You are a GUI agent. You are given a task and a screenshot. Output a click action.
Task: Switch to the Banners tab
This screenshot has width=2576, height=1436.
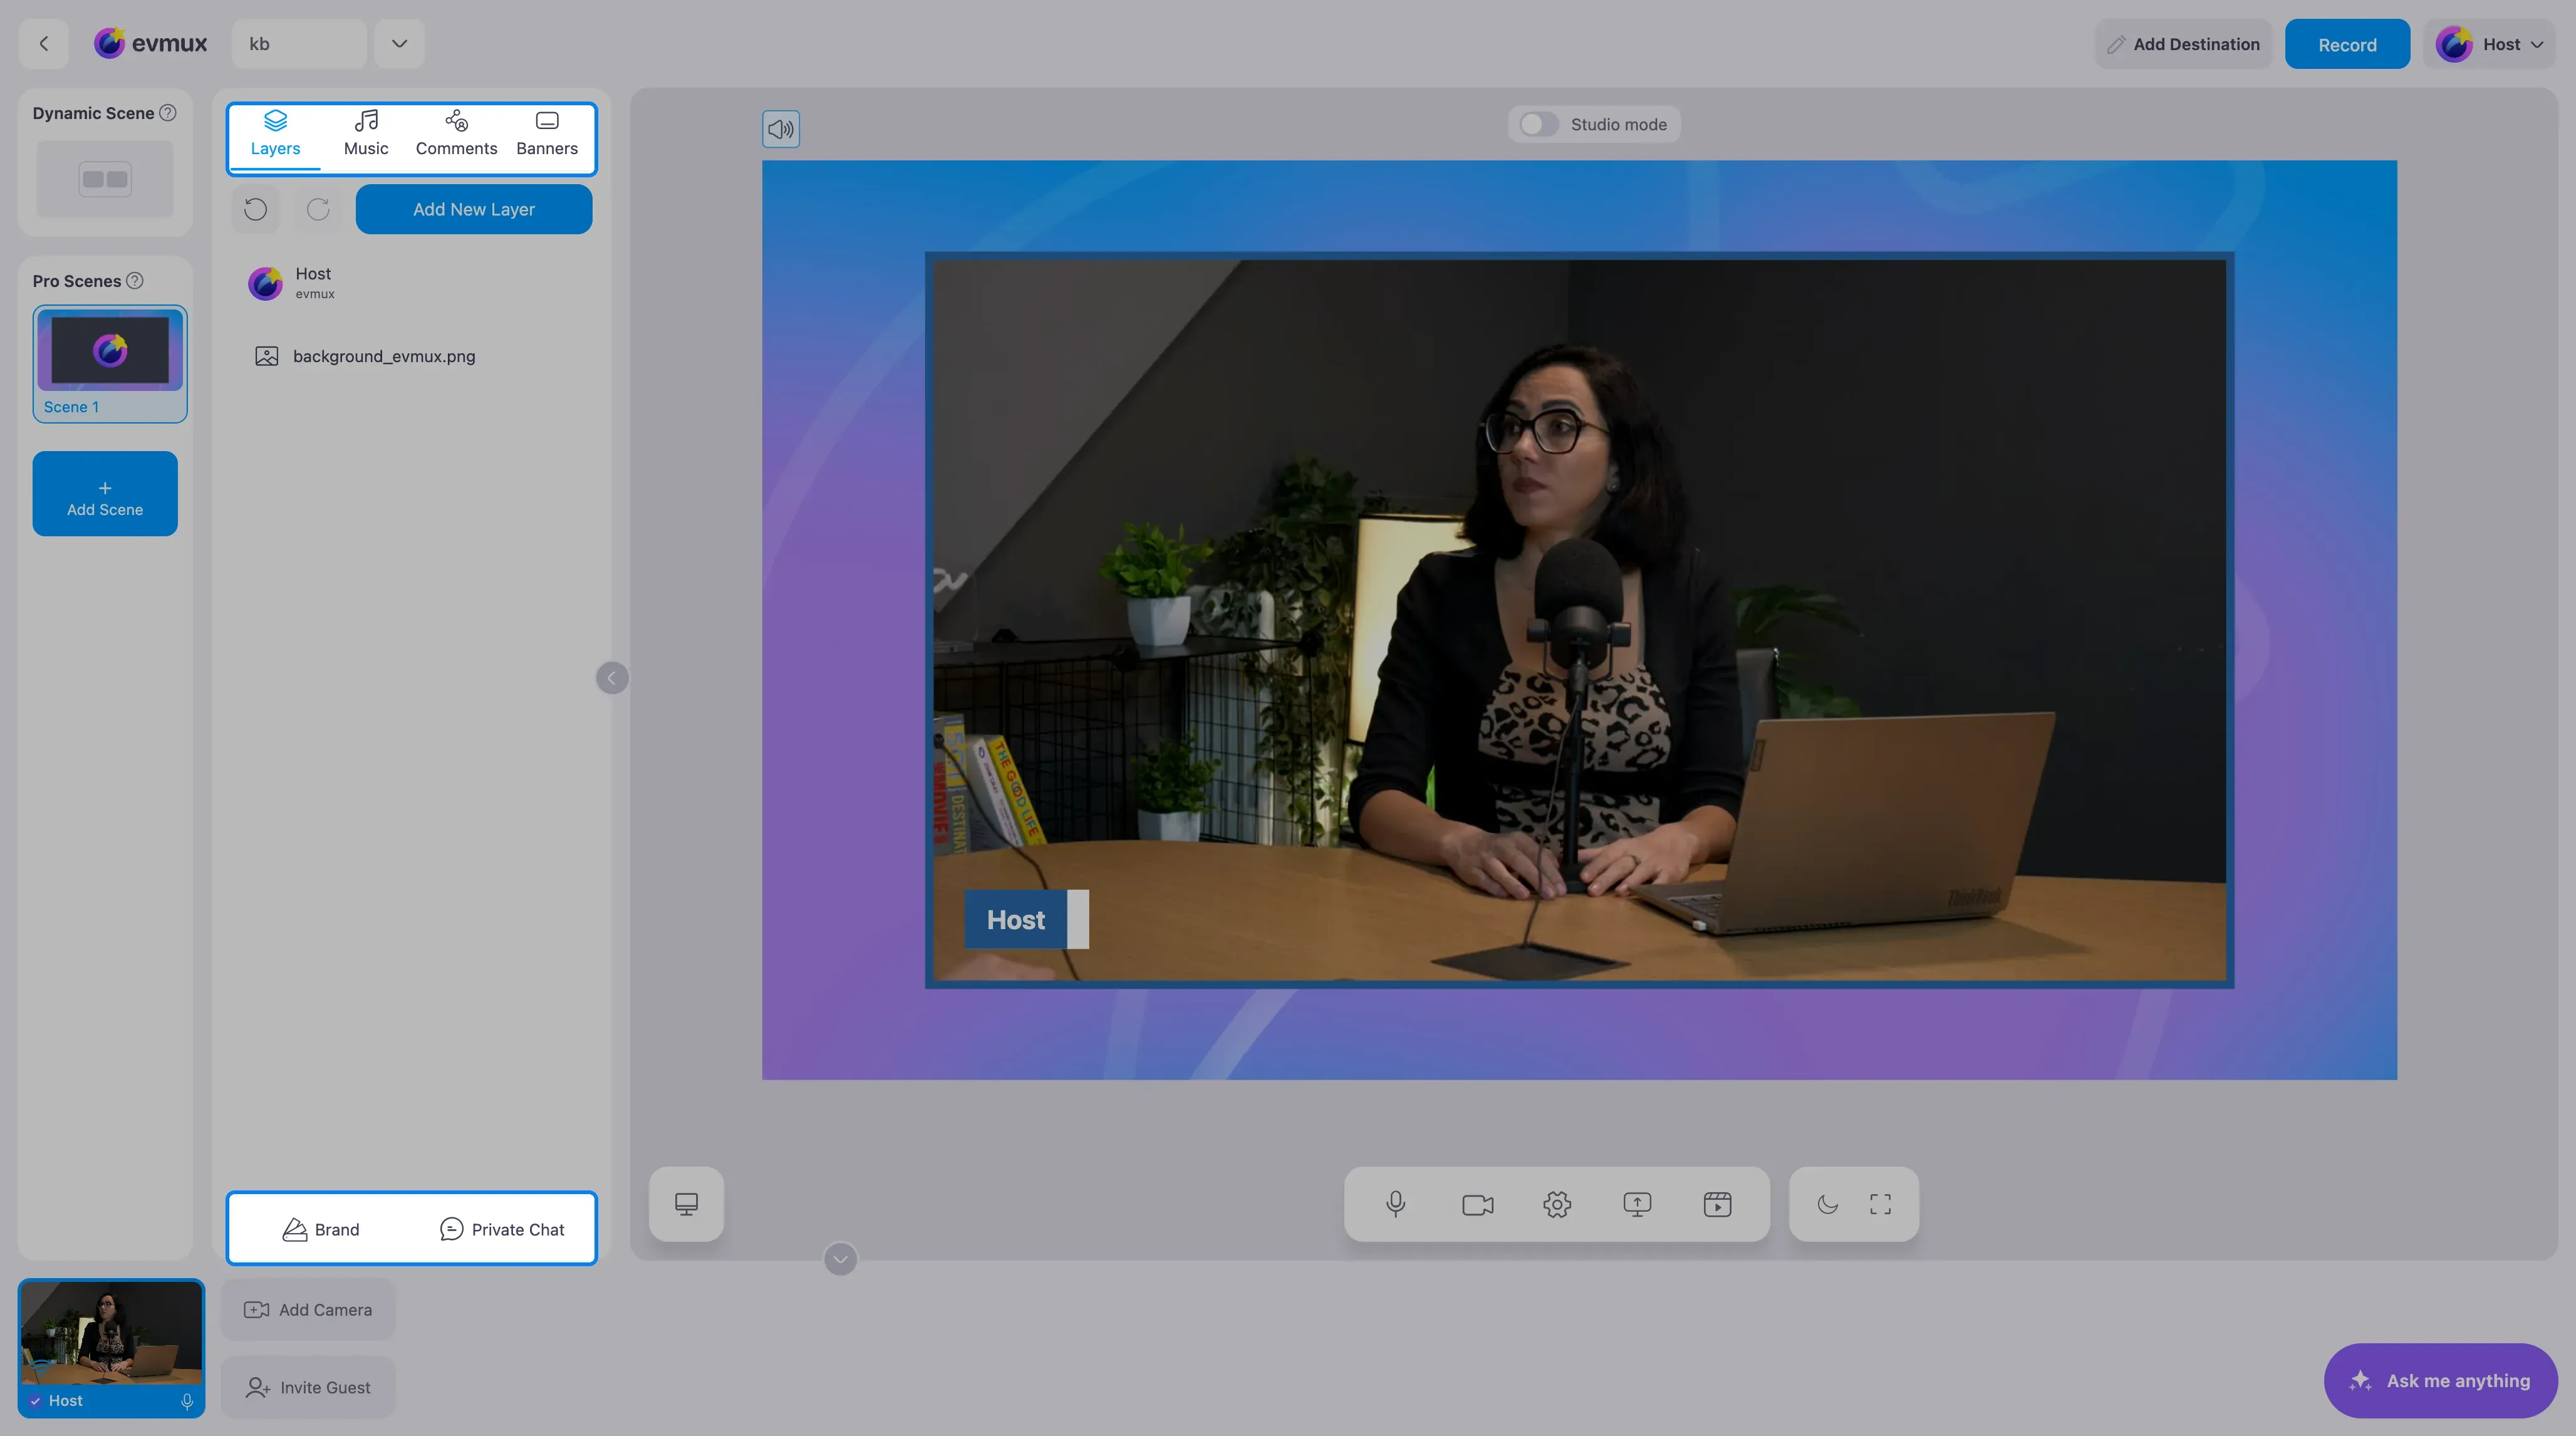coord(547,135)
